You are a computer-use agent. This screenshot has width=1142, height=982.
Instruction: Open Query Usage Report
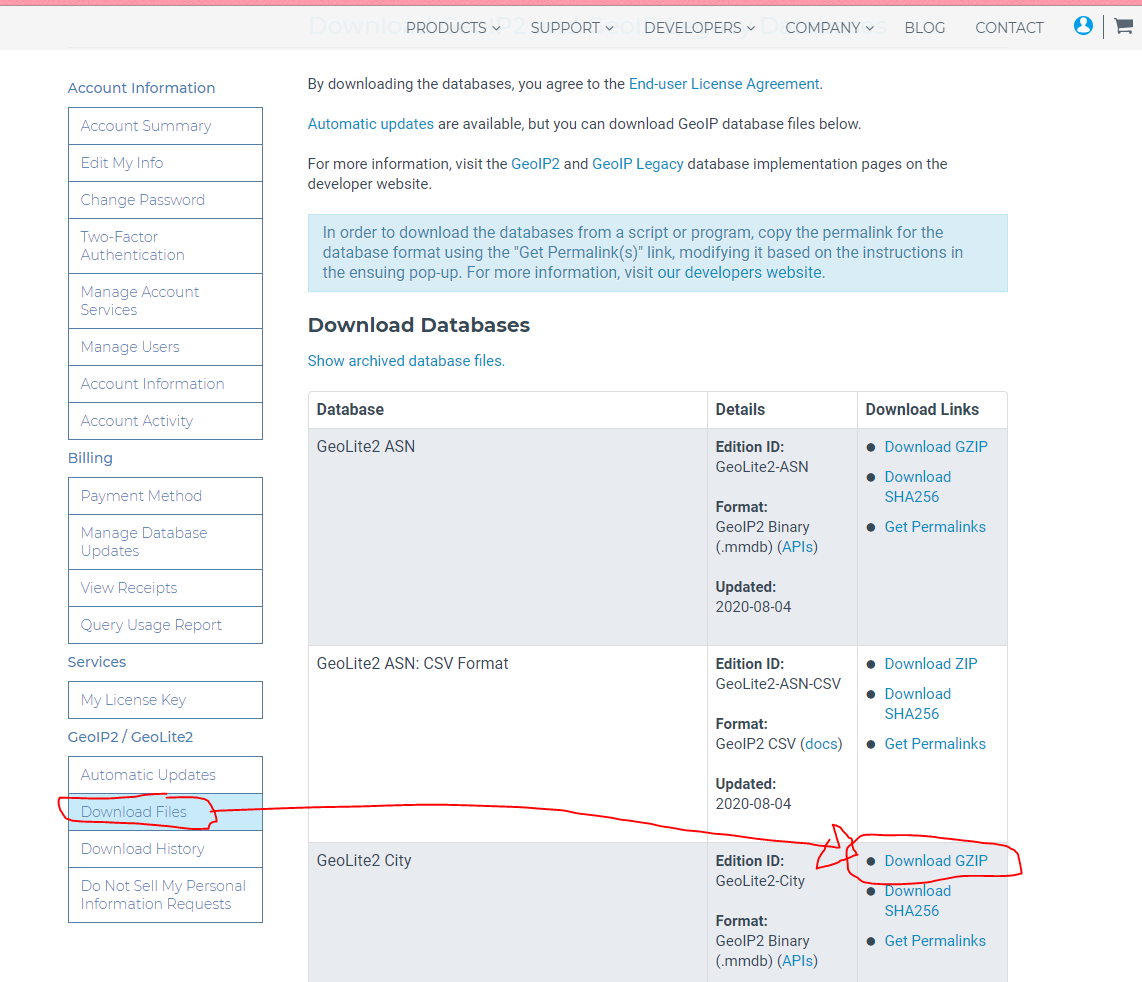(165, 625)
